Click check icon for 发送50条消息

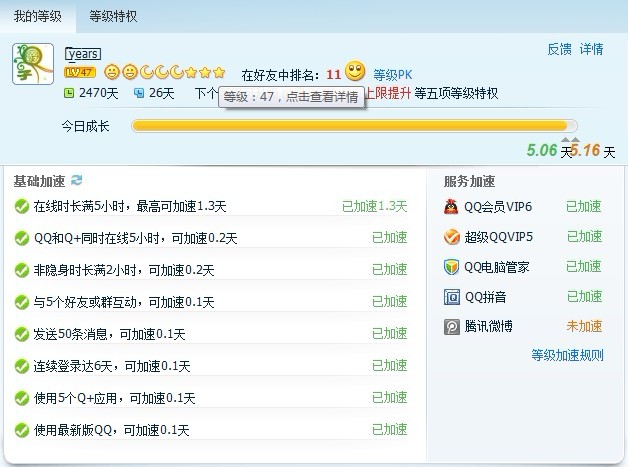click(22, 334)
